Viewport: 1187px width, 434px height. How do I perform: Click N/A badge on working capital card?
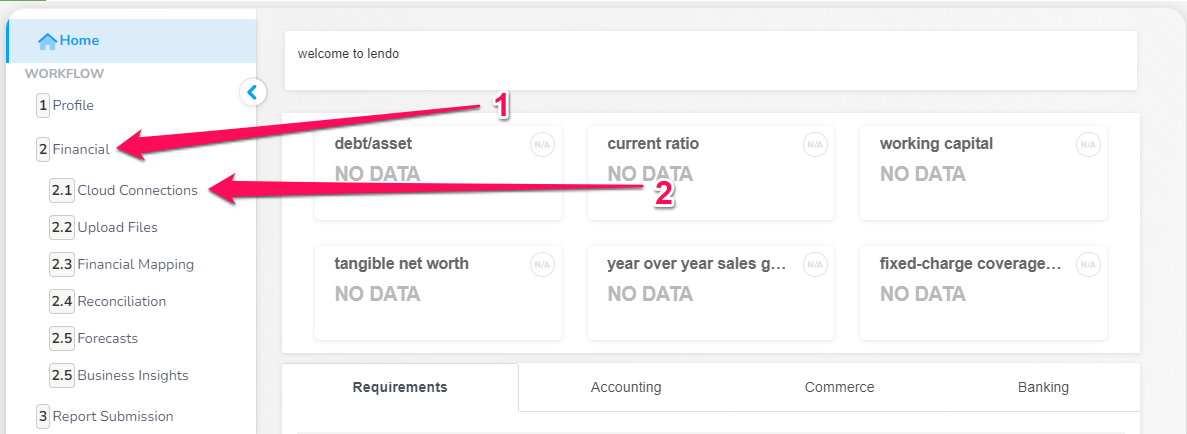[1087, 144]
